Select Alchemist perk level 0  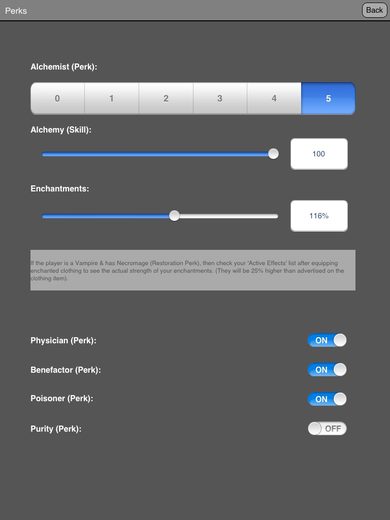[57, 98]
